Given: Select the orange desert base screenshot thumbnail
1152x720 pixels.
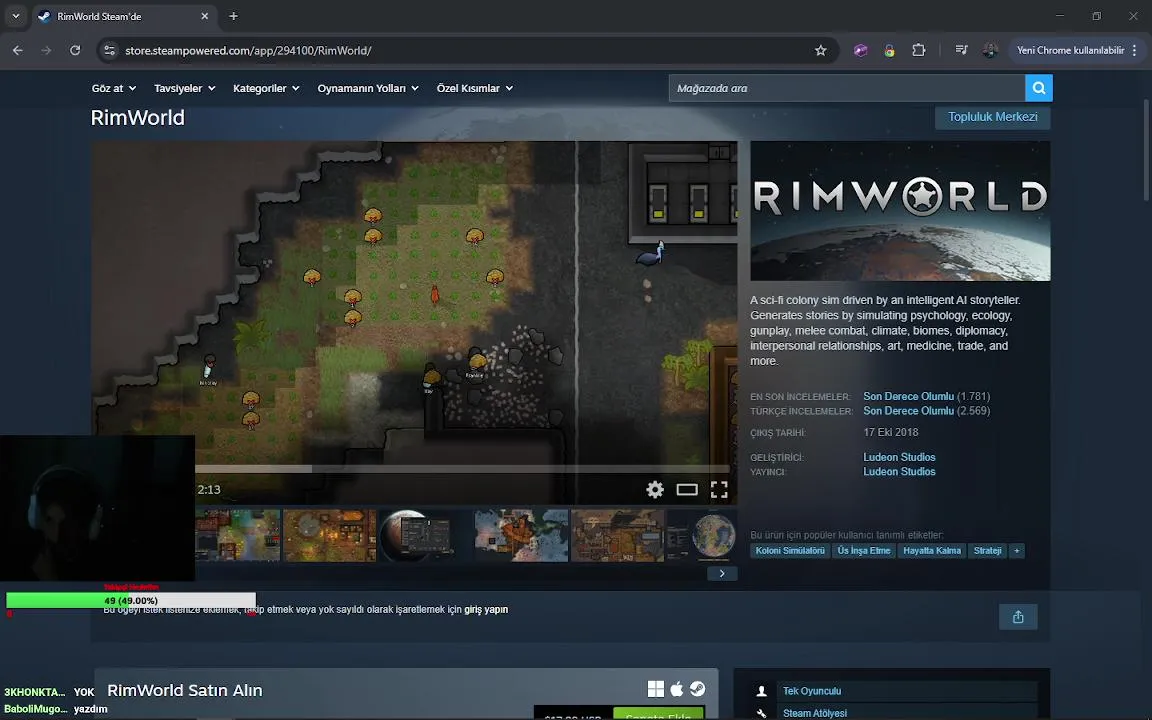Looking at the screenshot, I should click(329, 536).
